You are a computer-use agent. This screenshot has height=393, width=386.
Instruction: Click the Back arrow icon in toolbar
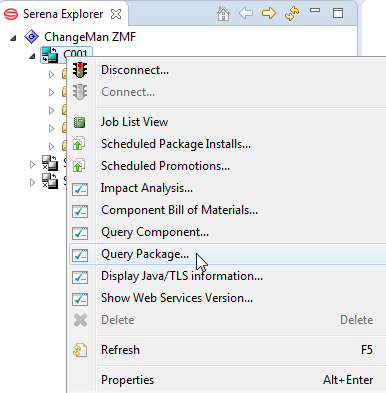246,14
